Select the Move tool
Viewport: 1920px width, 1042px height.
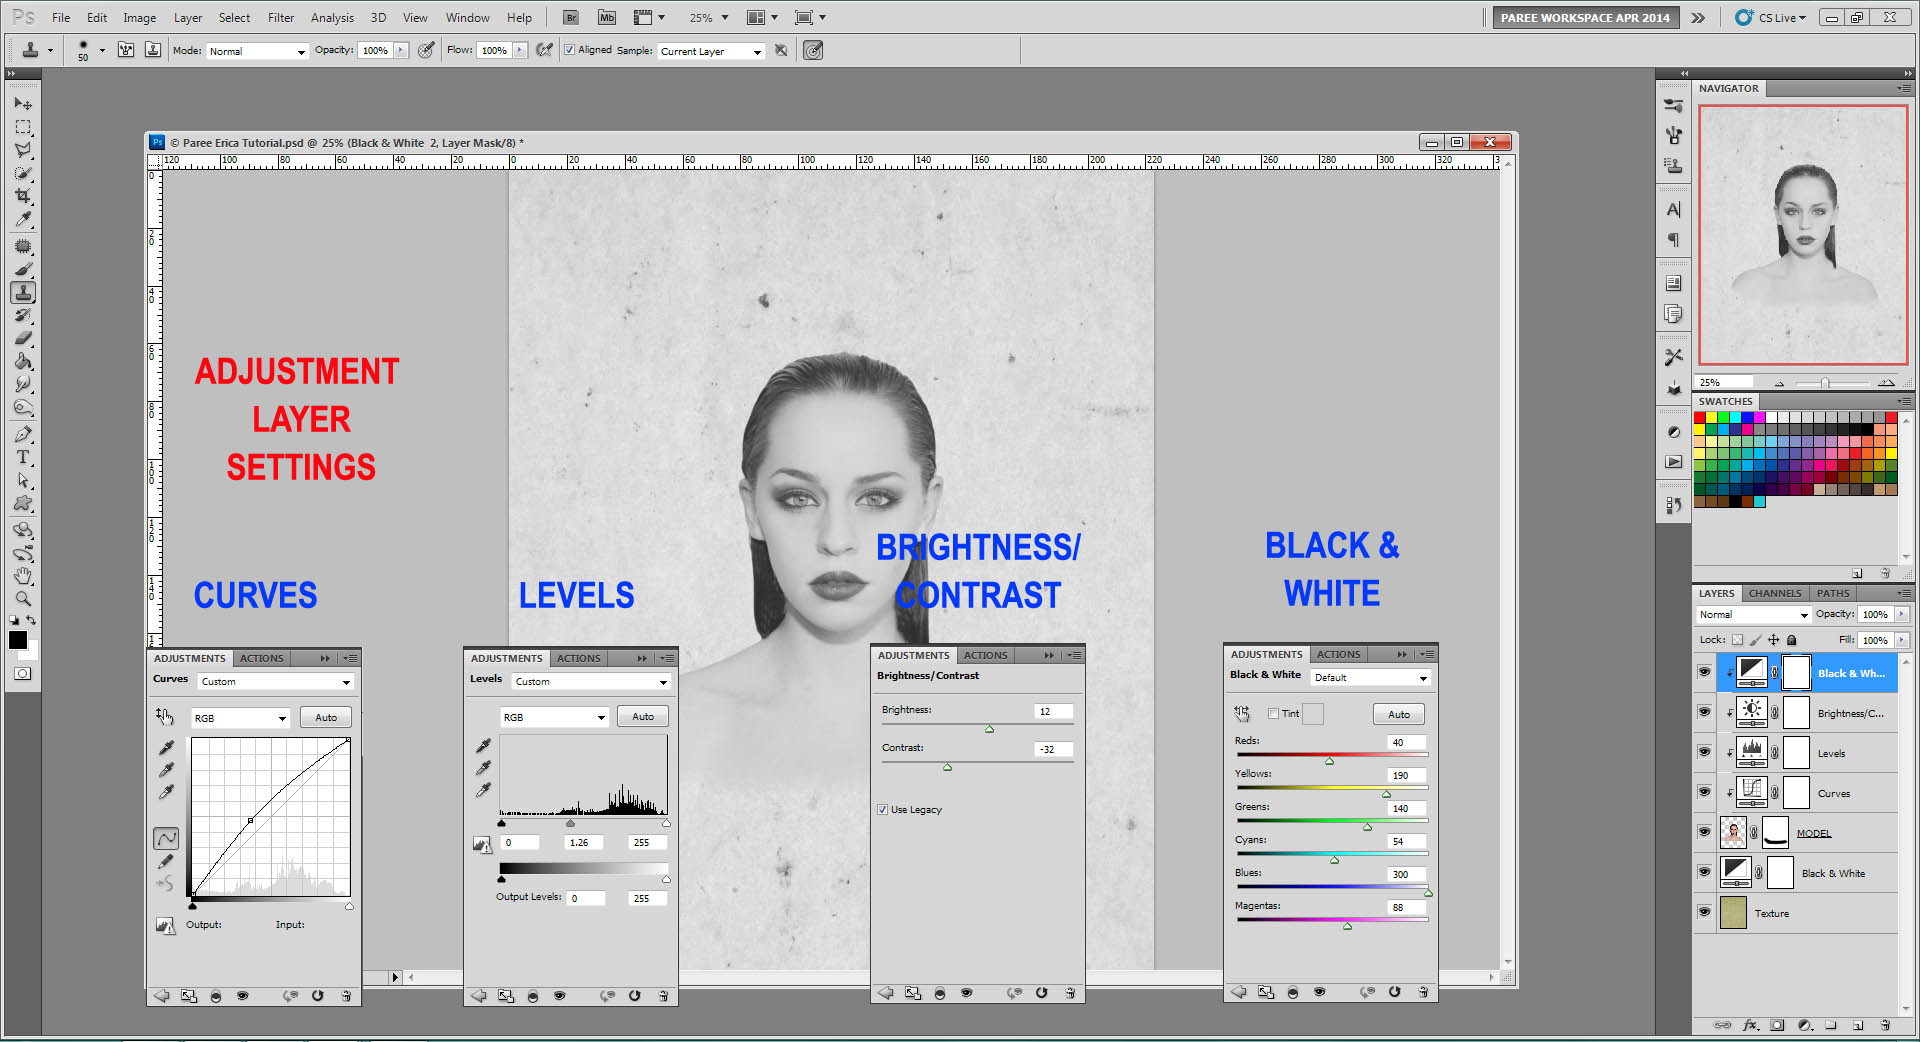point(23,104)
